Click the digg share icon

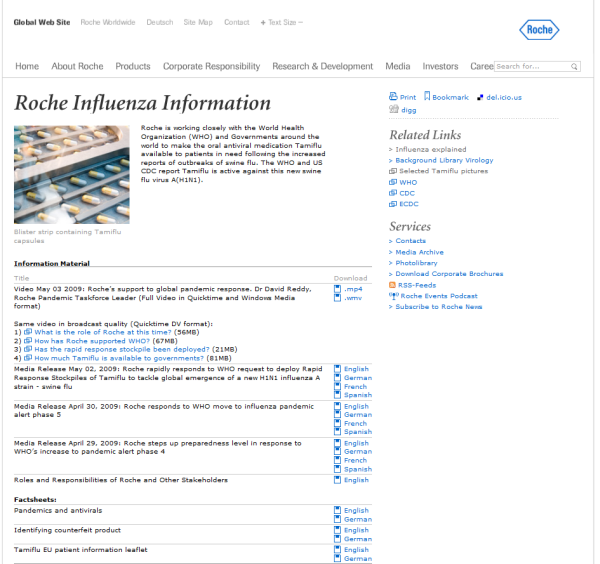coord(393,110)
